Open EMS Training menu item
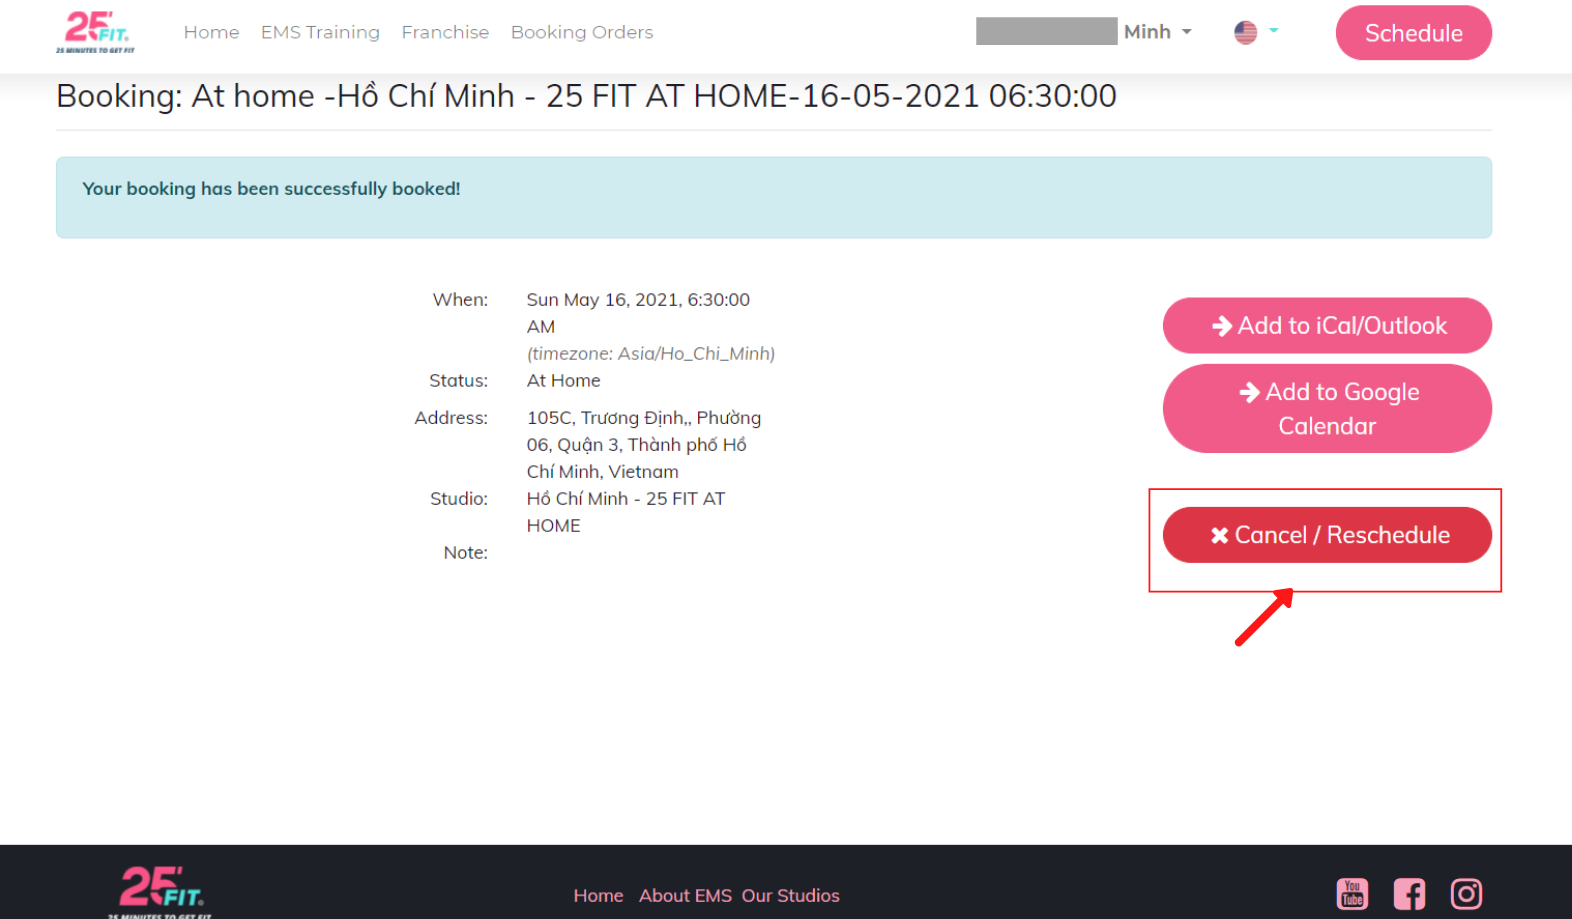This screenshot has width=1572, height=919. coord(320,32)
